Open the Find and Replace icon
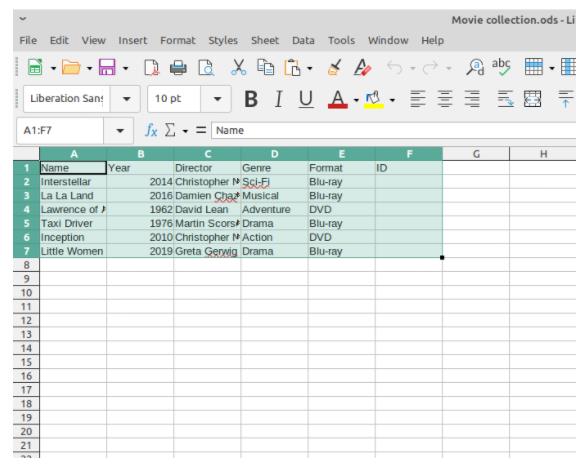Screen dimensions: 585x467 [475, 68]
